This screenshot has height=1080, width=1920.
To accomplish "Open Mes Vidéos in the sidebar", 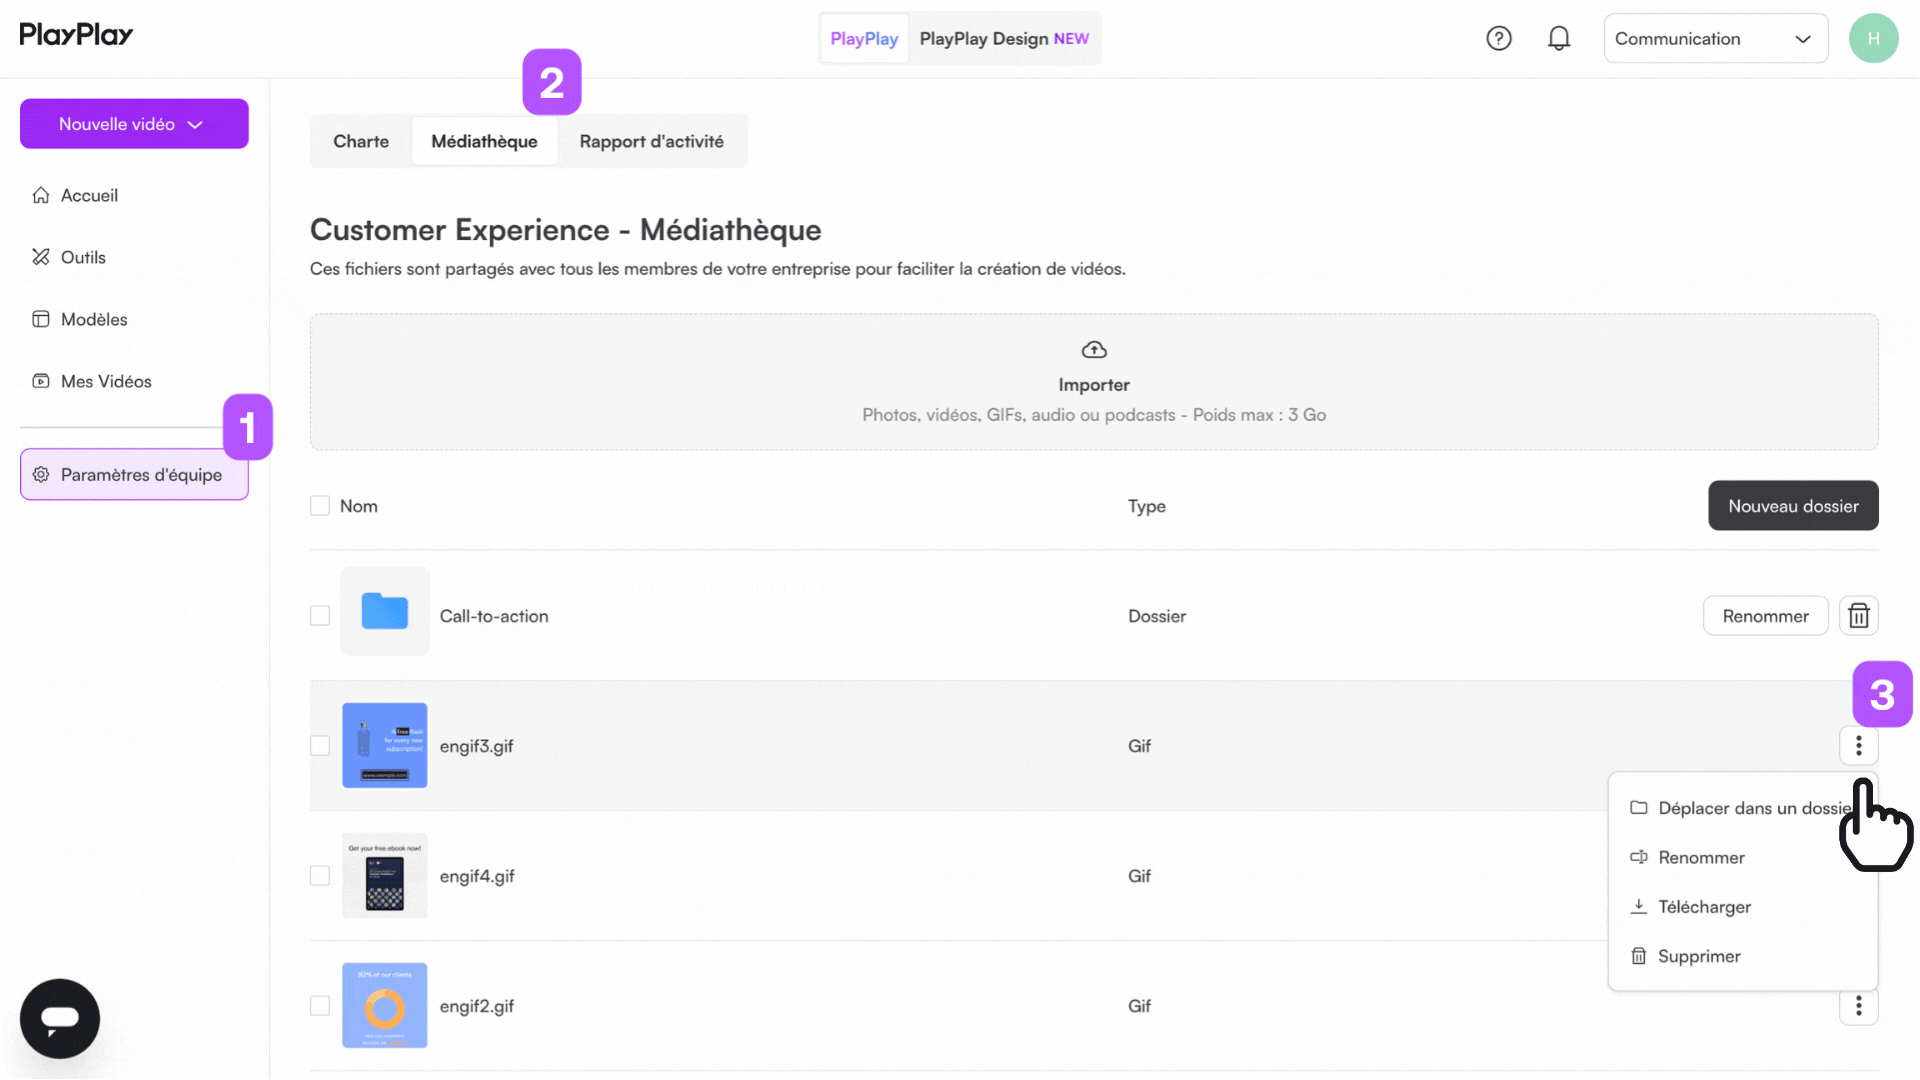I will 134,381.
